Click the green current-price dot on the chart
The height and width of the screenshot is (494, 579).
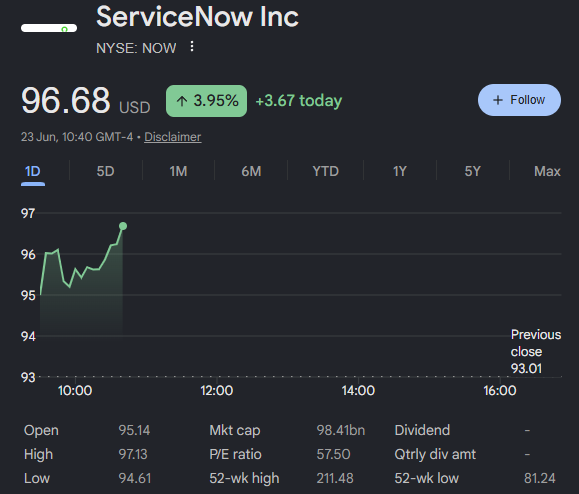tap(123, 226)
